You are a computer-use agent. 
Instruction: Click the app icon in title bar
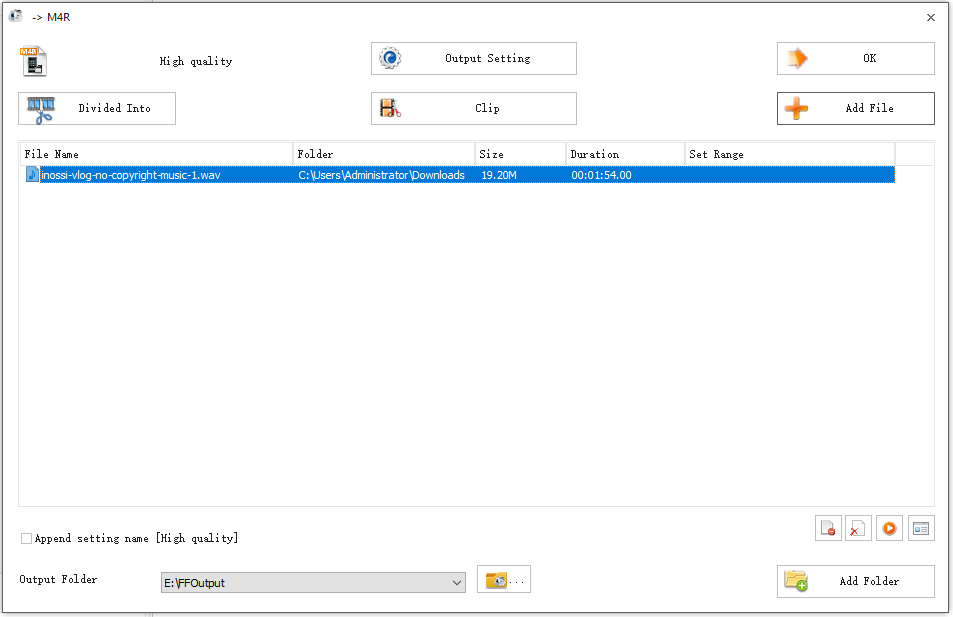[x=16, y=16]
